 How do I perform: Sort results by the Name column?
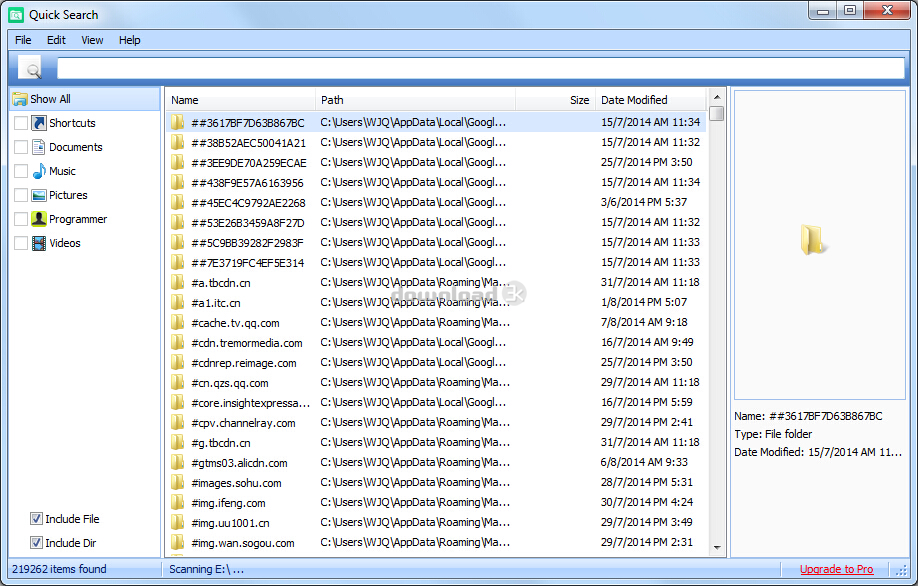pos(241,100)
